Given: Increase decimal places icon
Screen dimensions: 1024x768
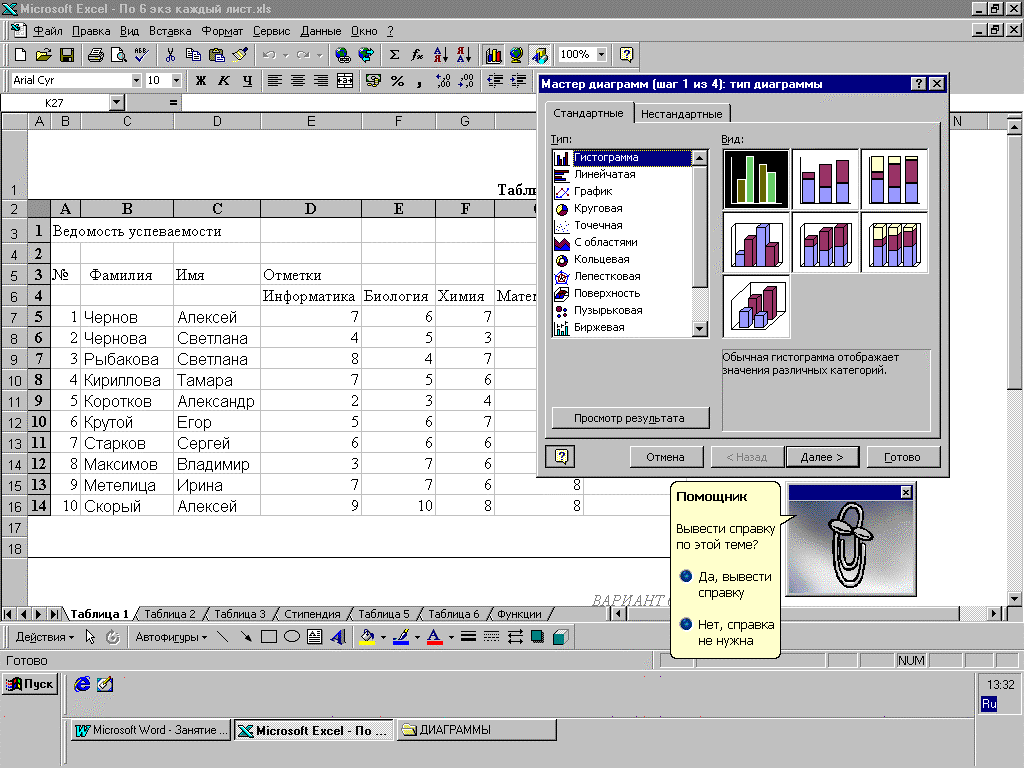Looking at the screenshot, I should point(443,80).
